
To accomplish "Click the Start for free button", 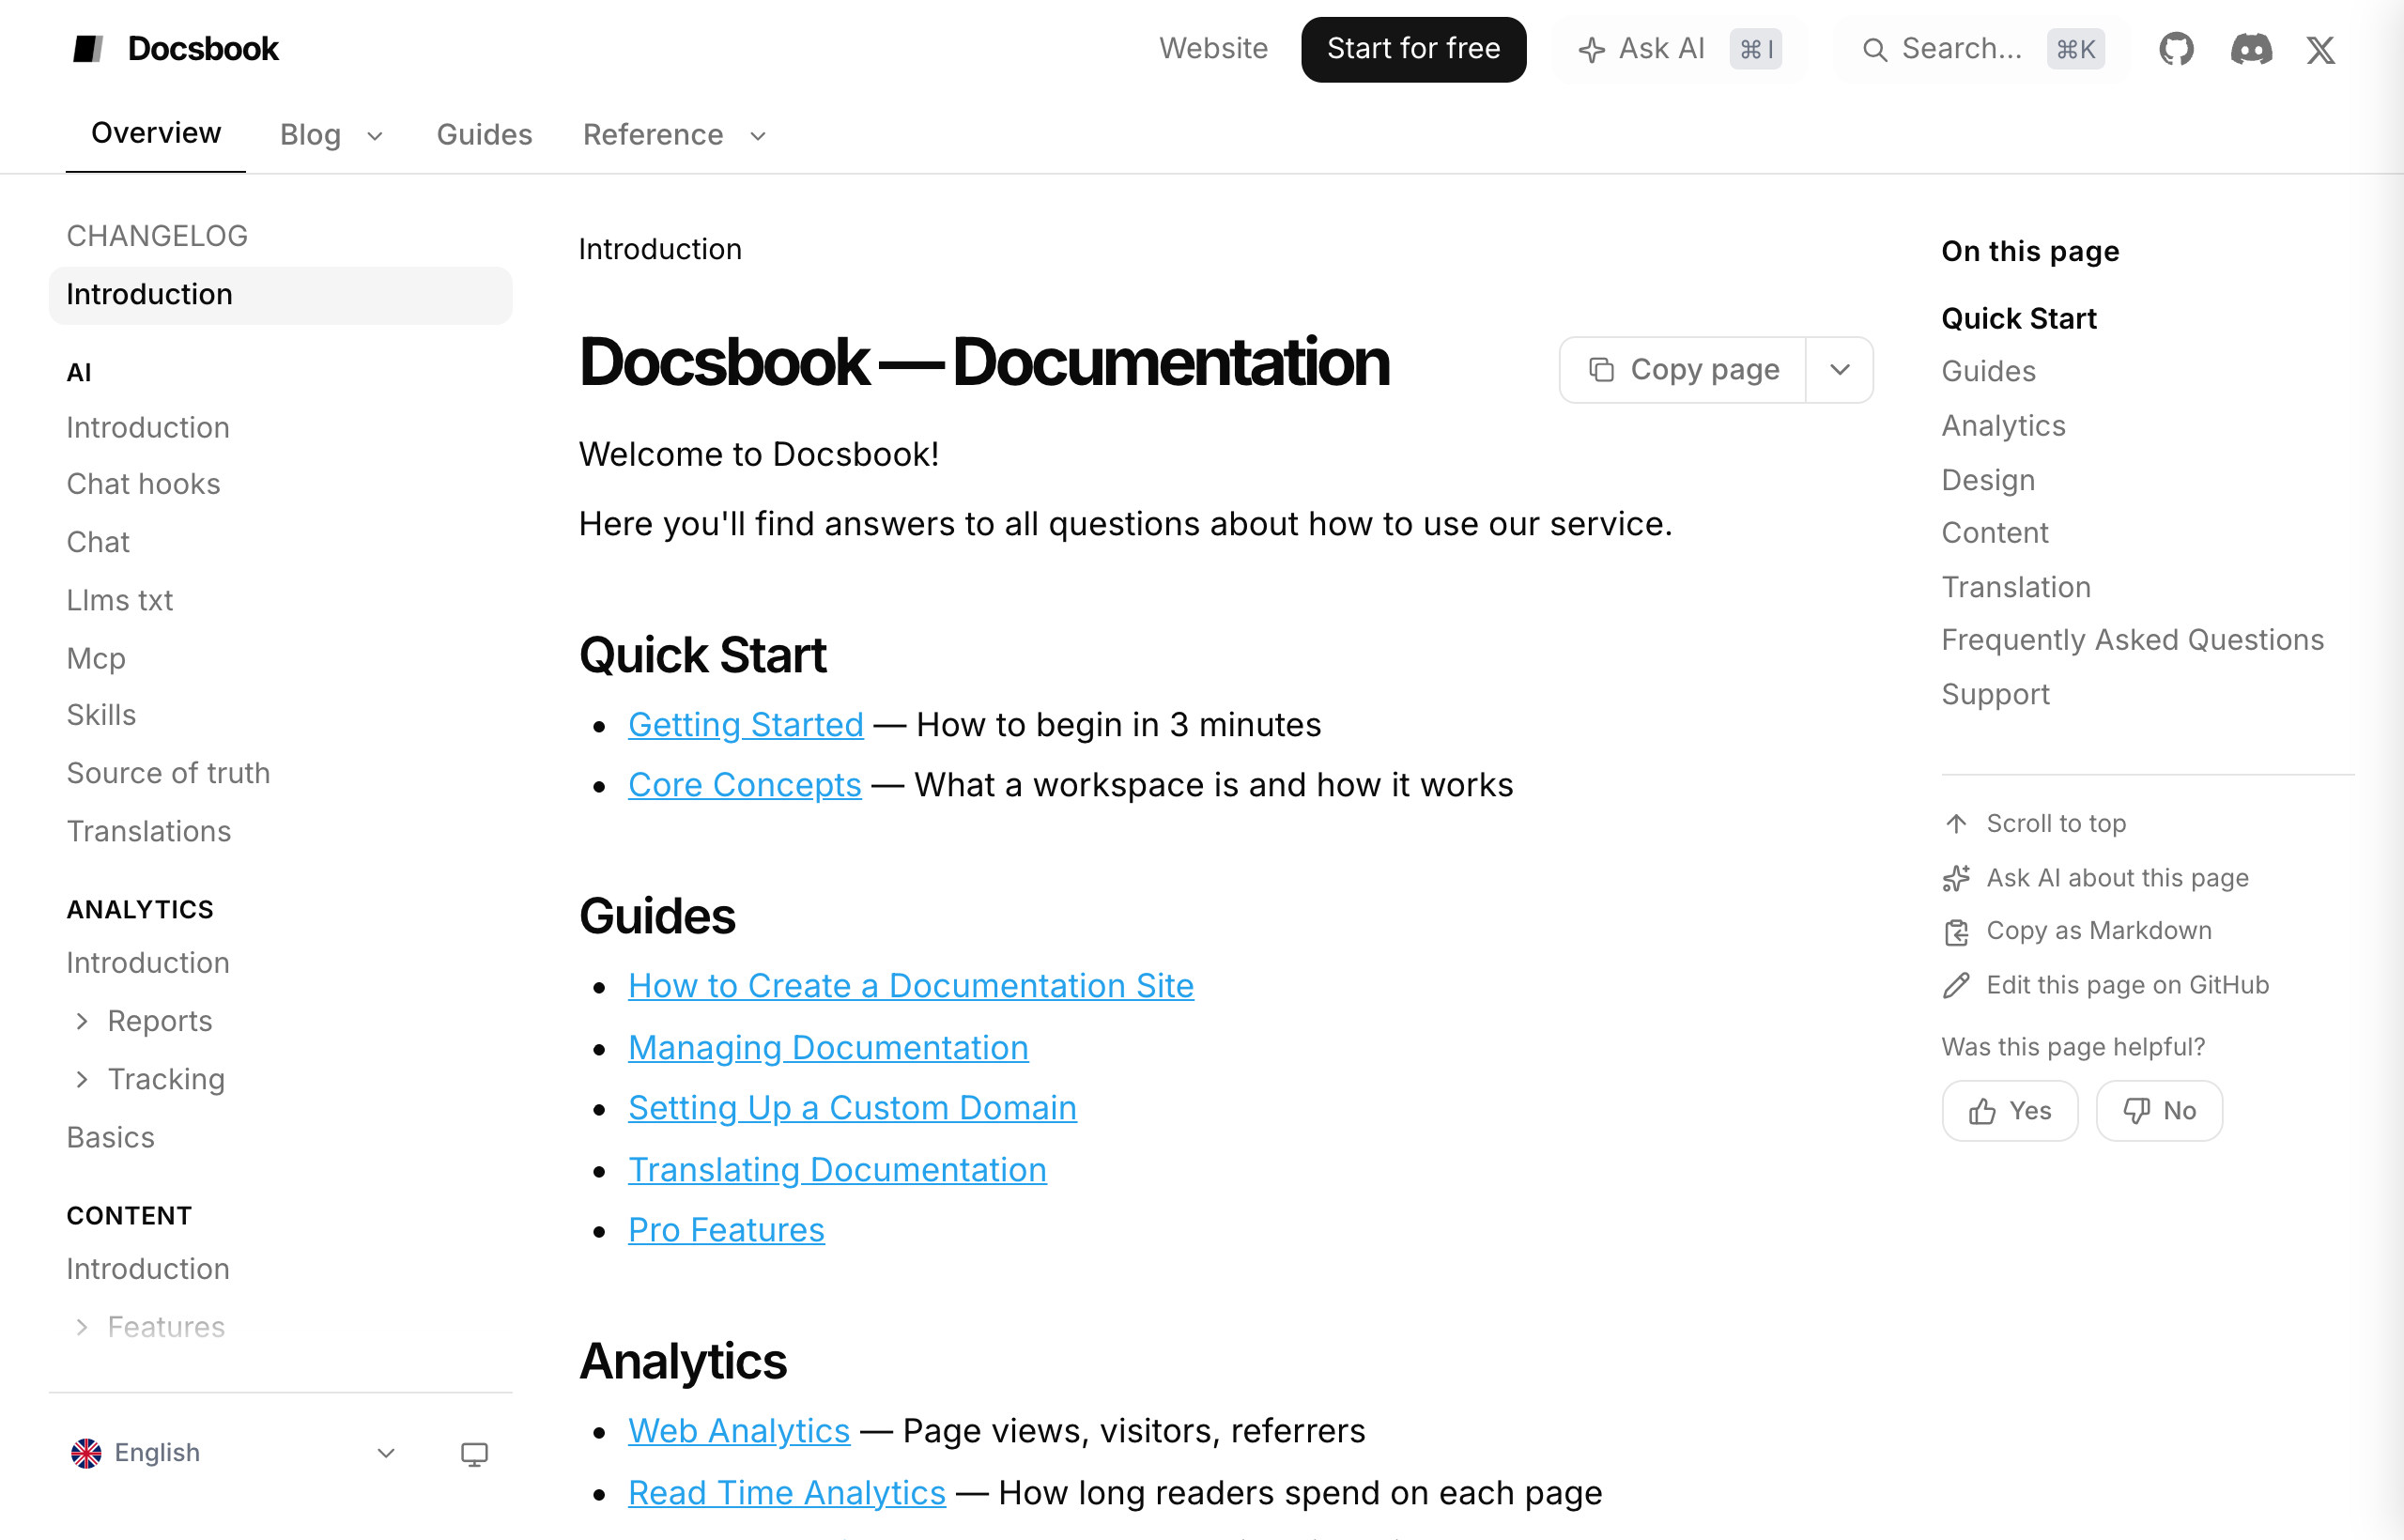I will coord(1413,49).
